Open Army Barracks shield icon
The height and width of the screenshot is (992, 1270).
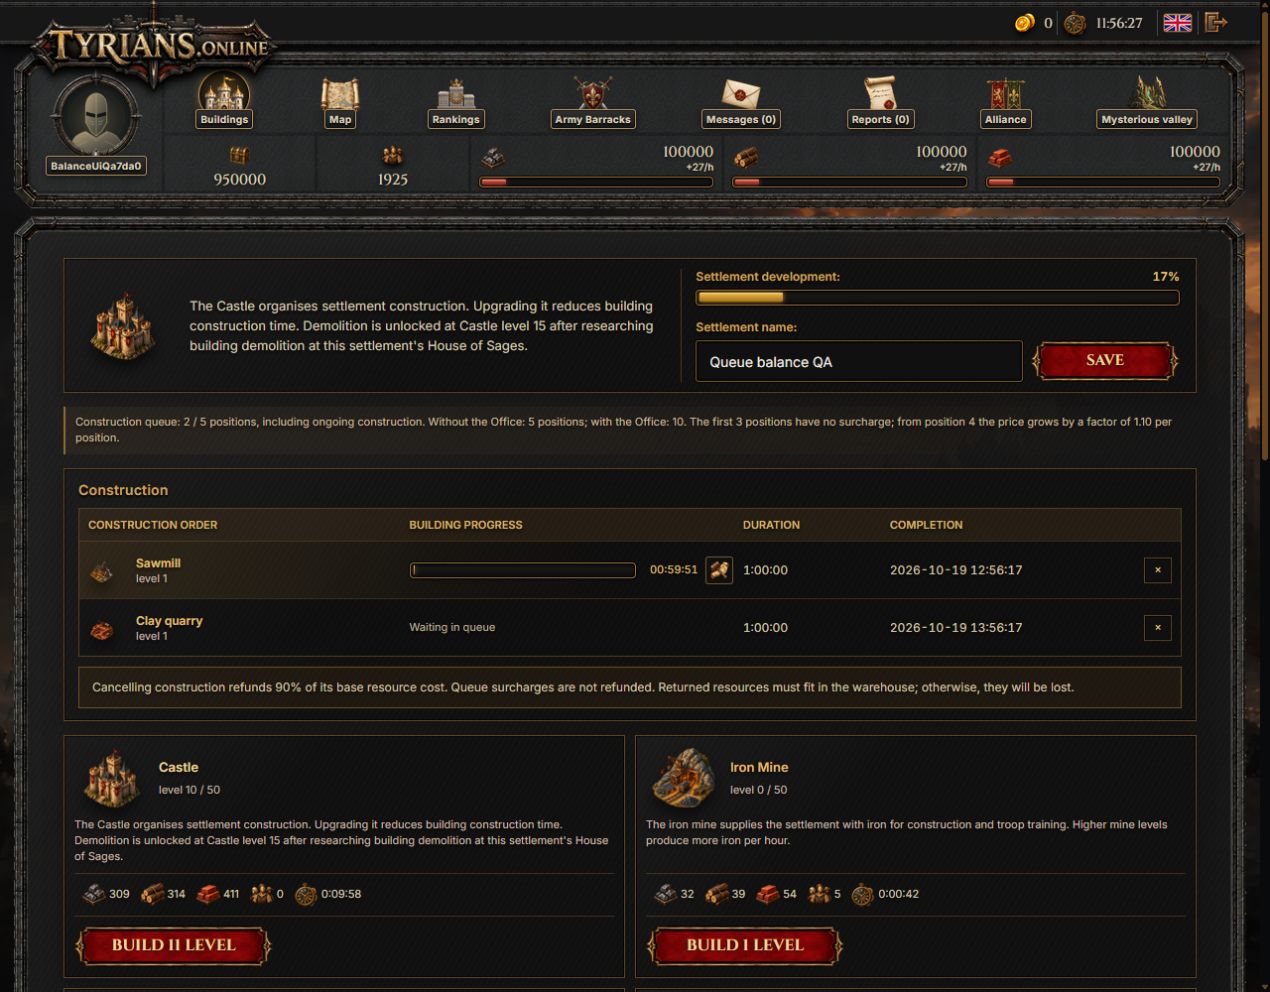(593, 93)
